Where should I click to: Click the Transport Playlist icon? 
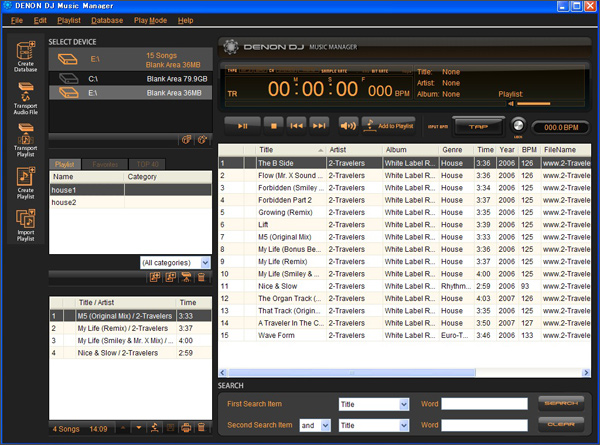coord(26,140)
